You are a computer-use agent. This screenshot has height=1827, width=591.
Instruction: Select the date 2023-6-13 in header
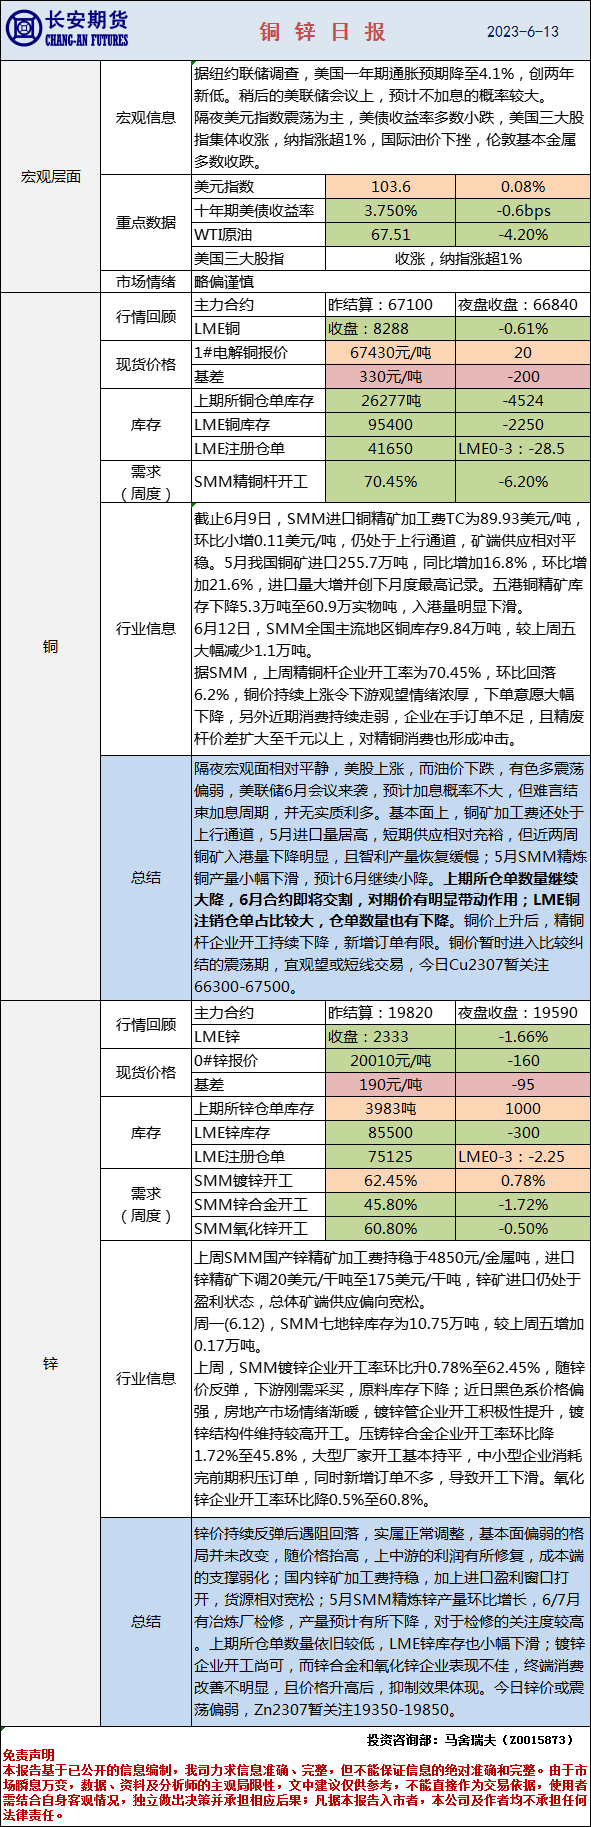coord(522,32)
